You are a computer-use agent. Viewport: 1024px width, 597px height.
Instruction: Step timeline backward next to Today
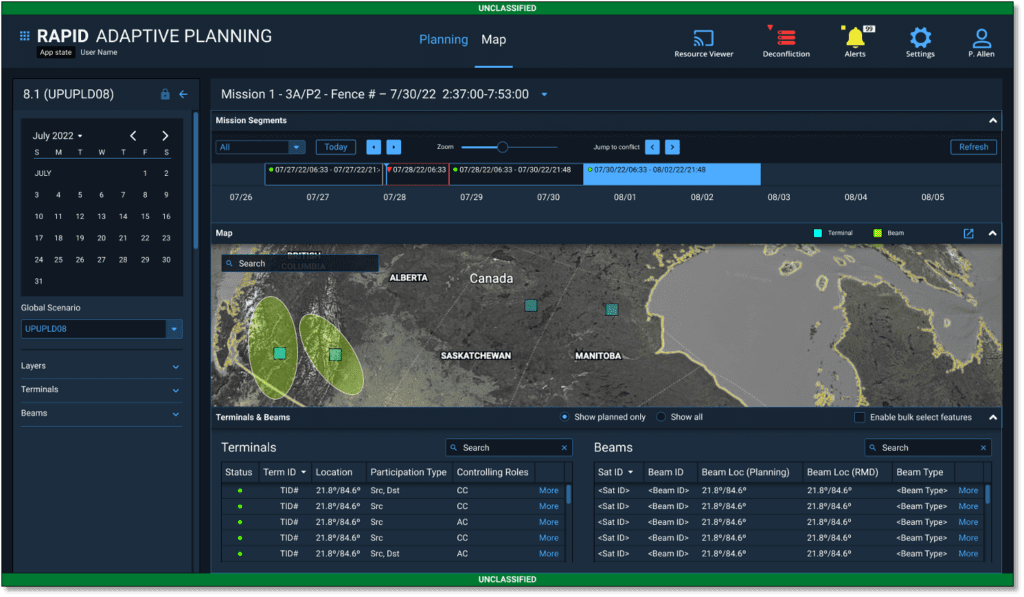(374, 147)
